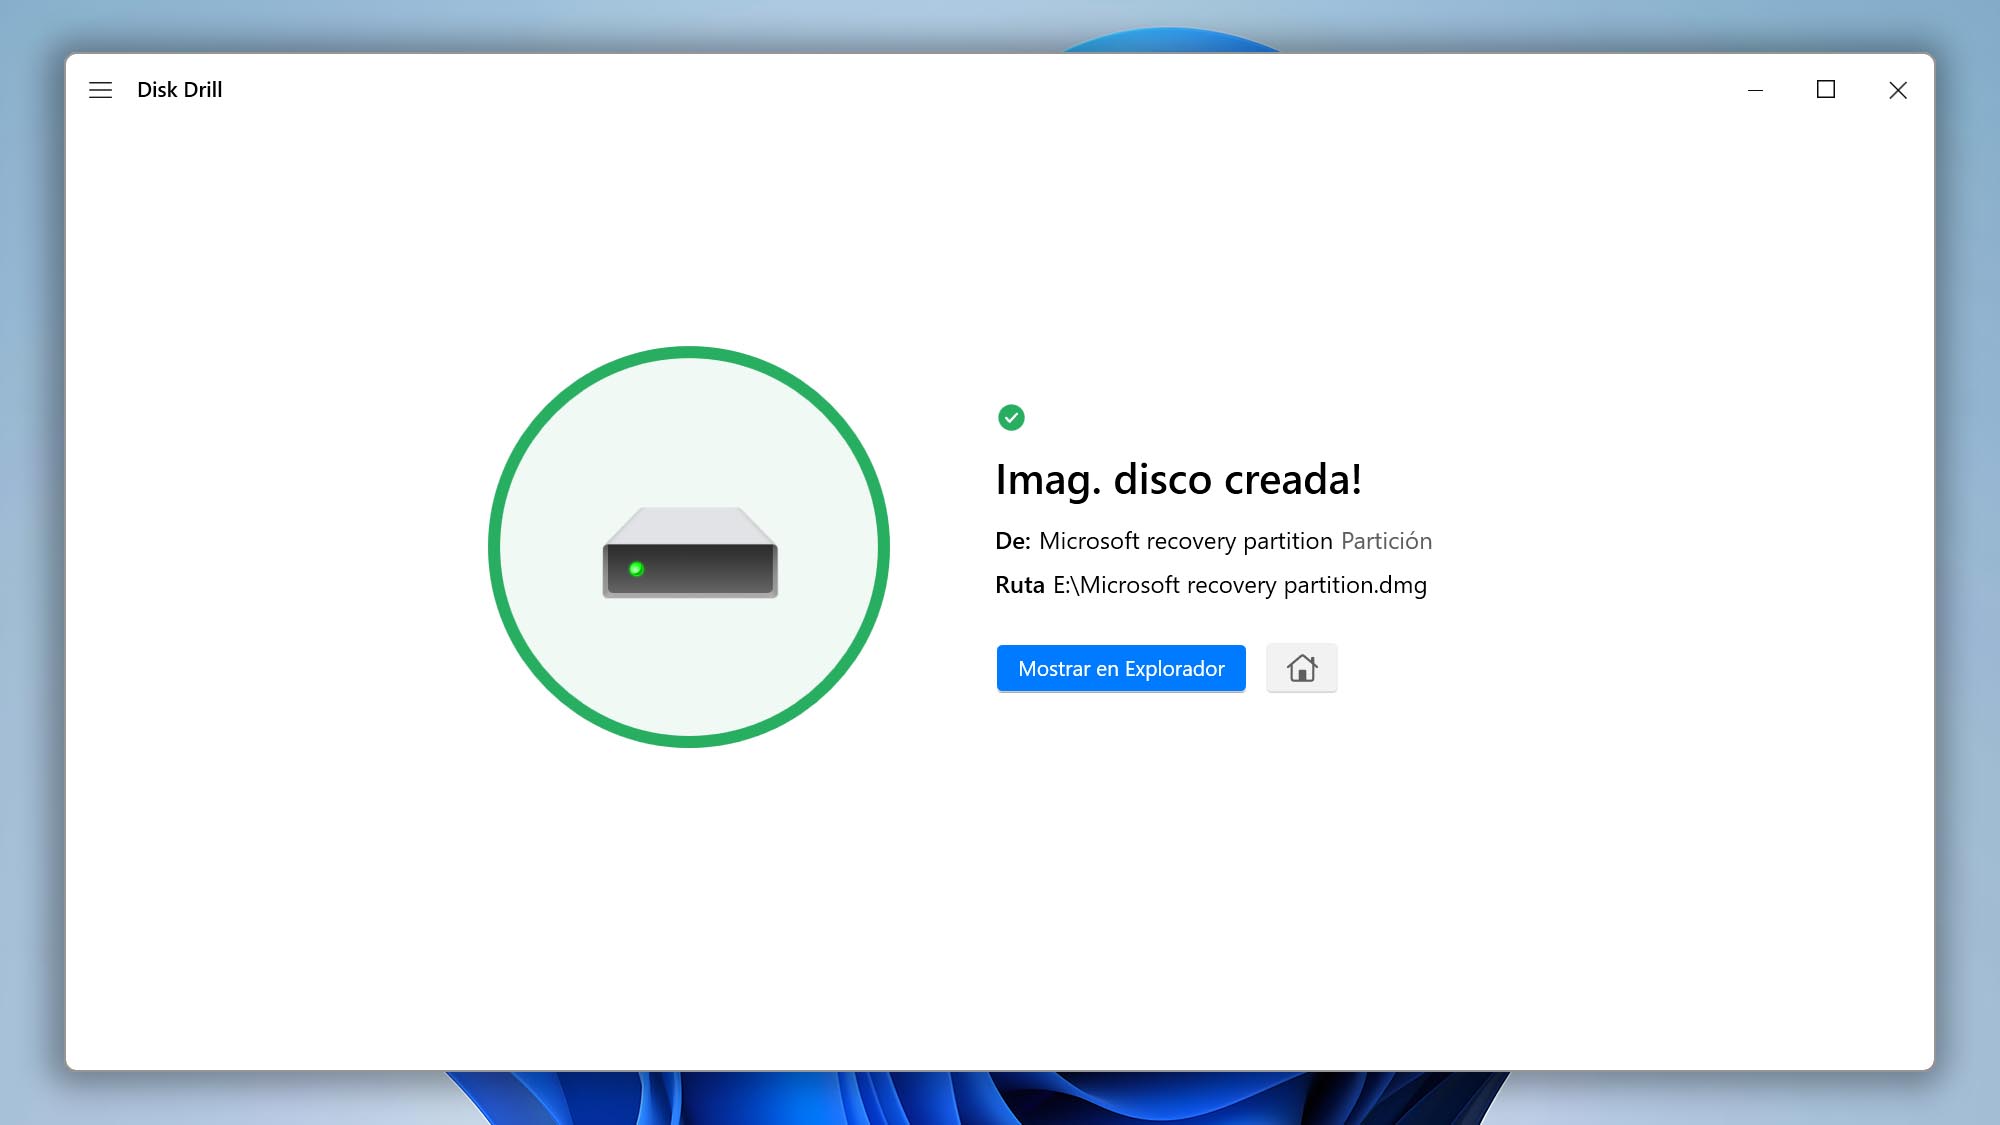
Task: Click the 'Partición' label
Action: [1386, 541]
